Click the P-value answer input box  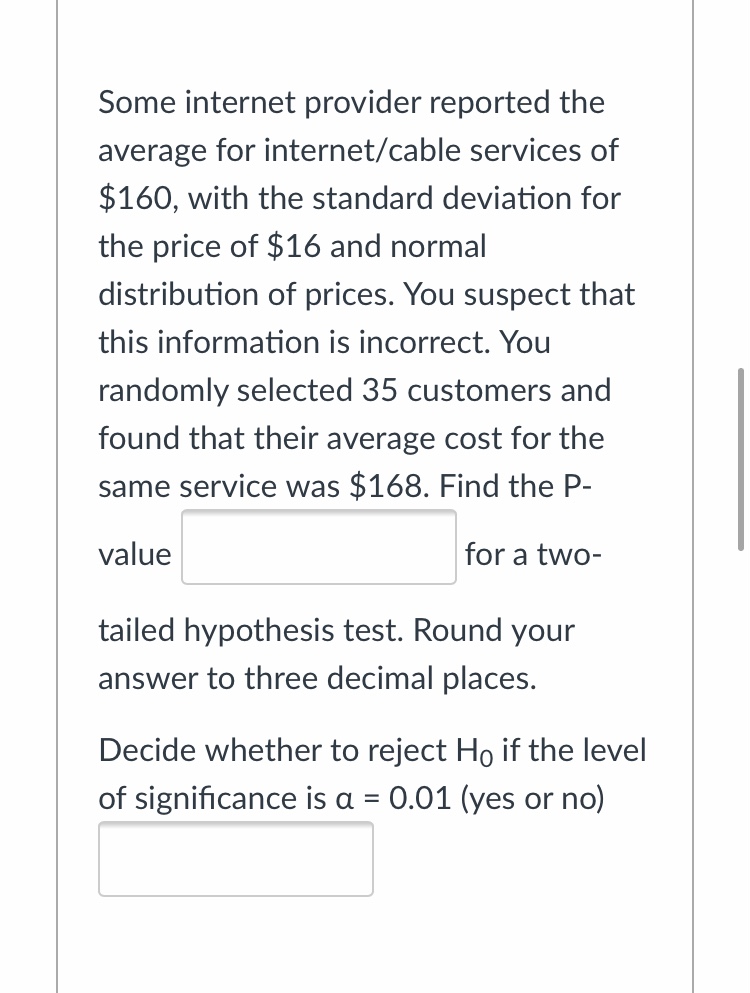pyautogui.click(x=318, y=547)
